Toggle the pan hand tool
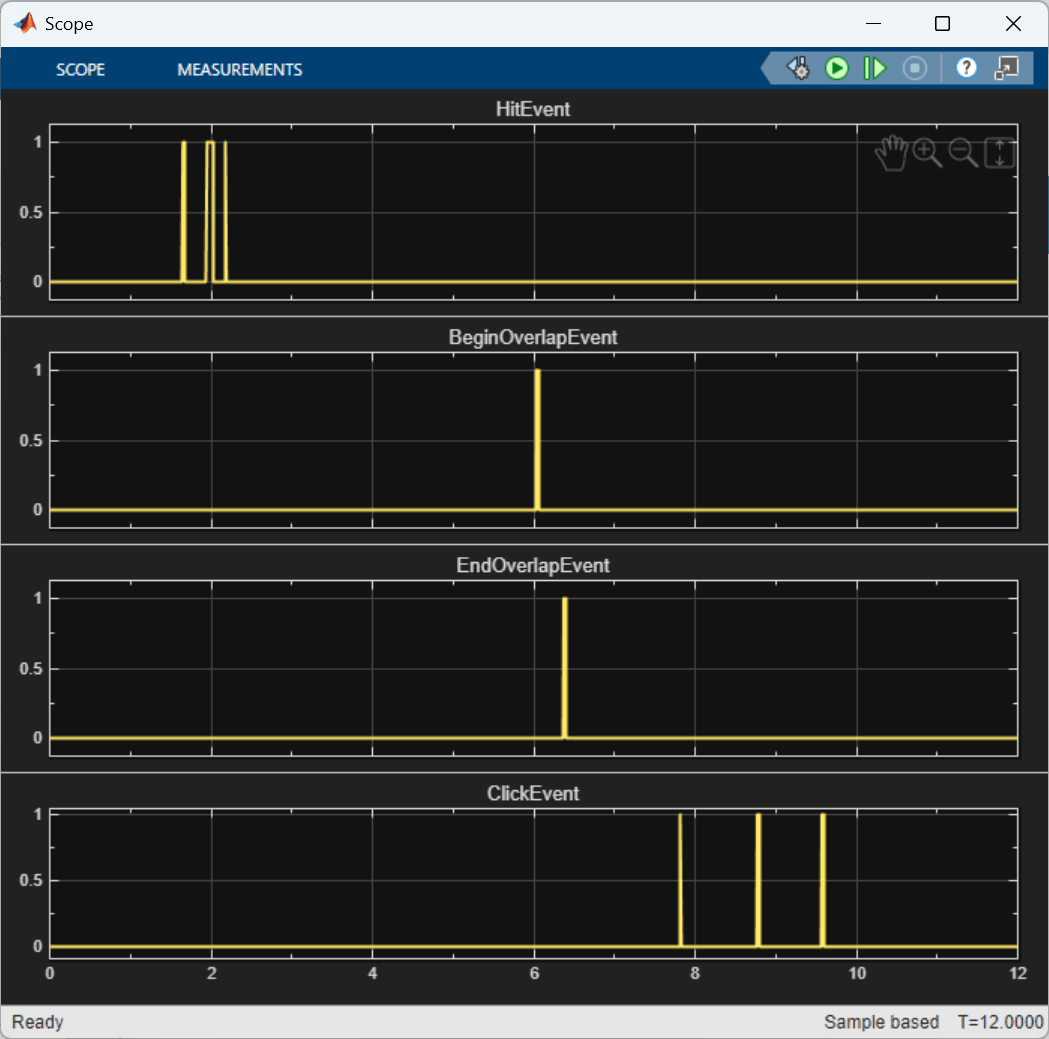This screenshot has height=1039, width=1049. click(891, 152)
